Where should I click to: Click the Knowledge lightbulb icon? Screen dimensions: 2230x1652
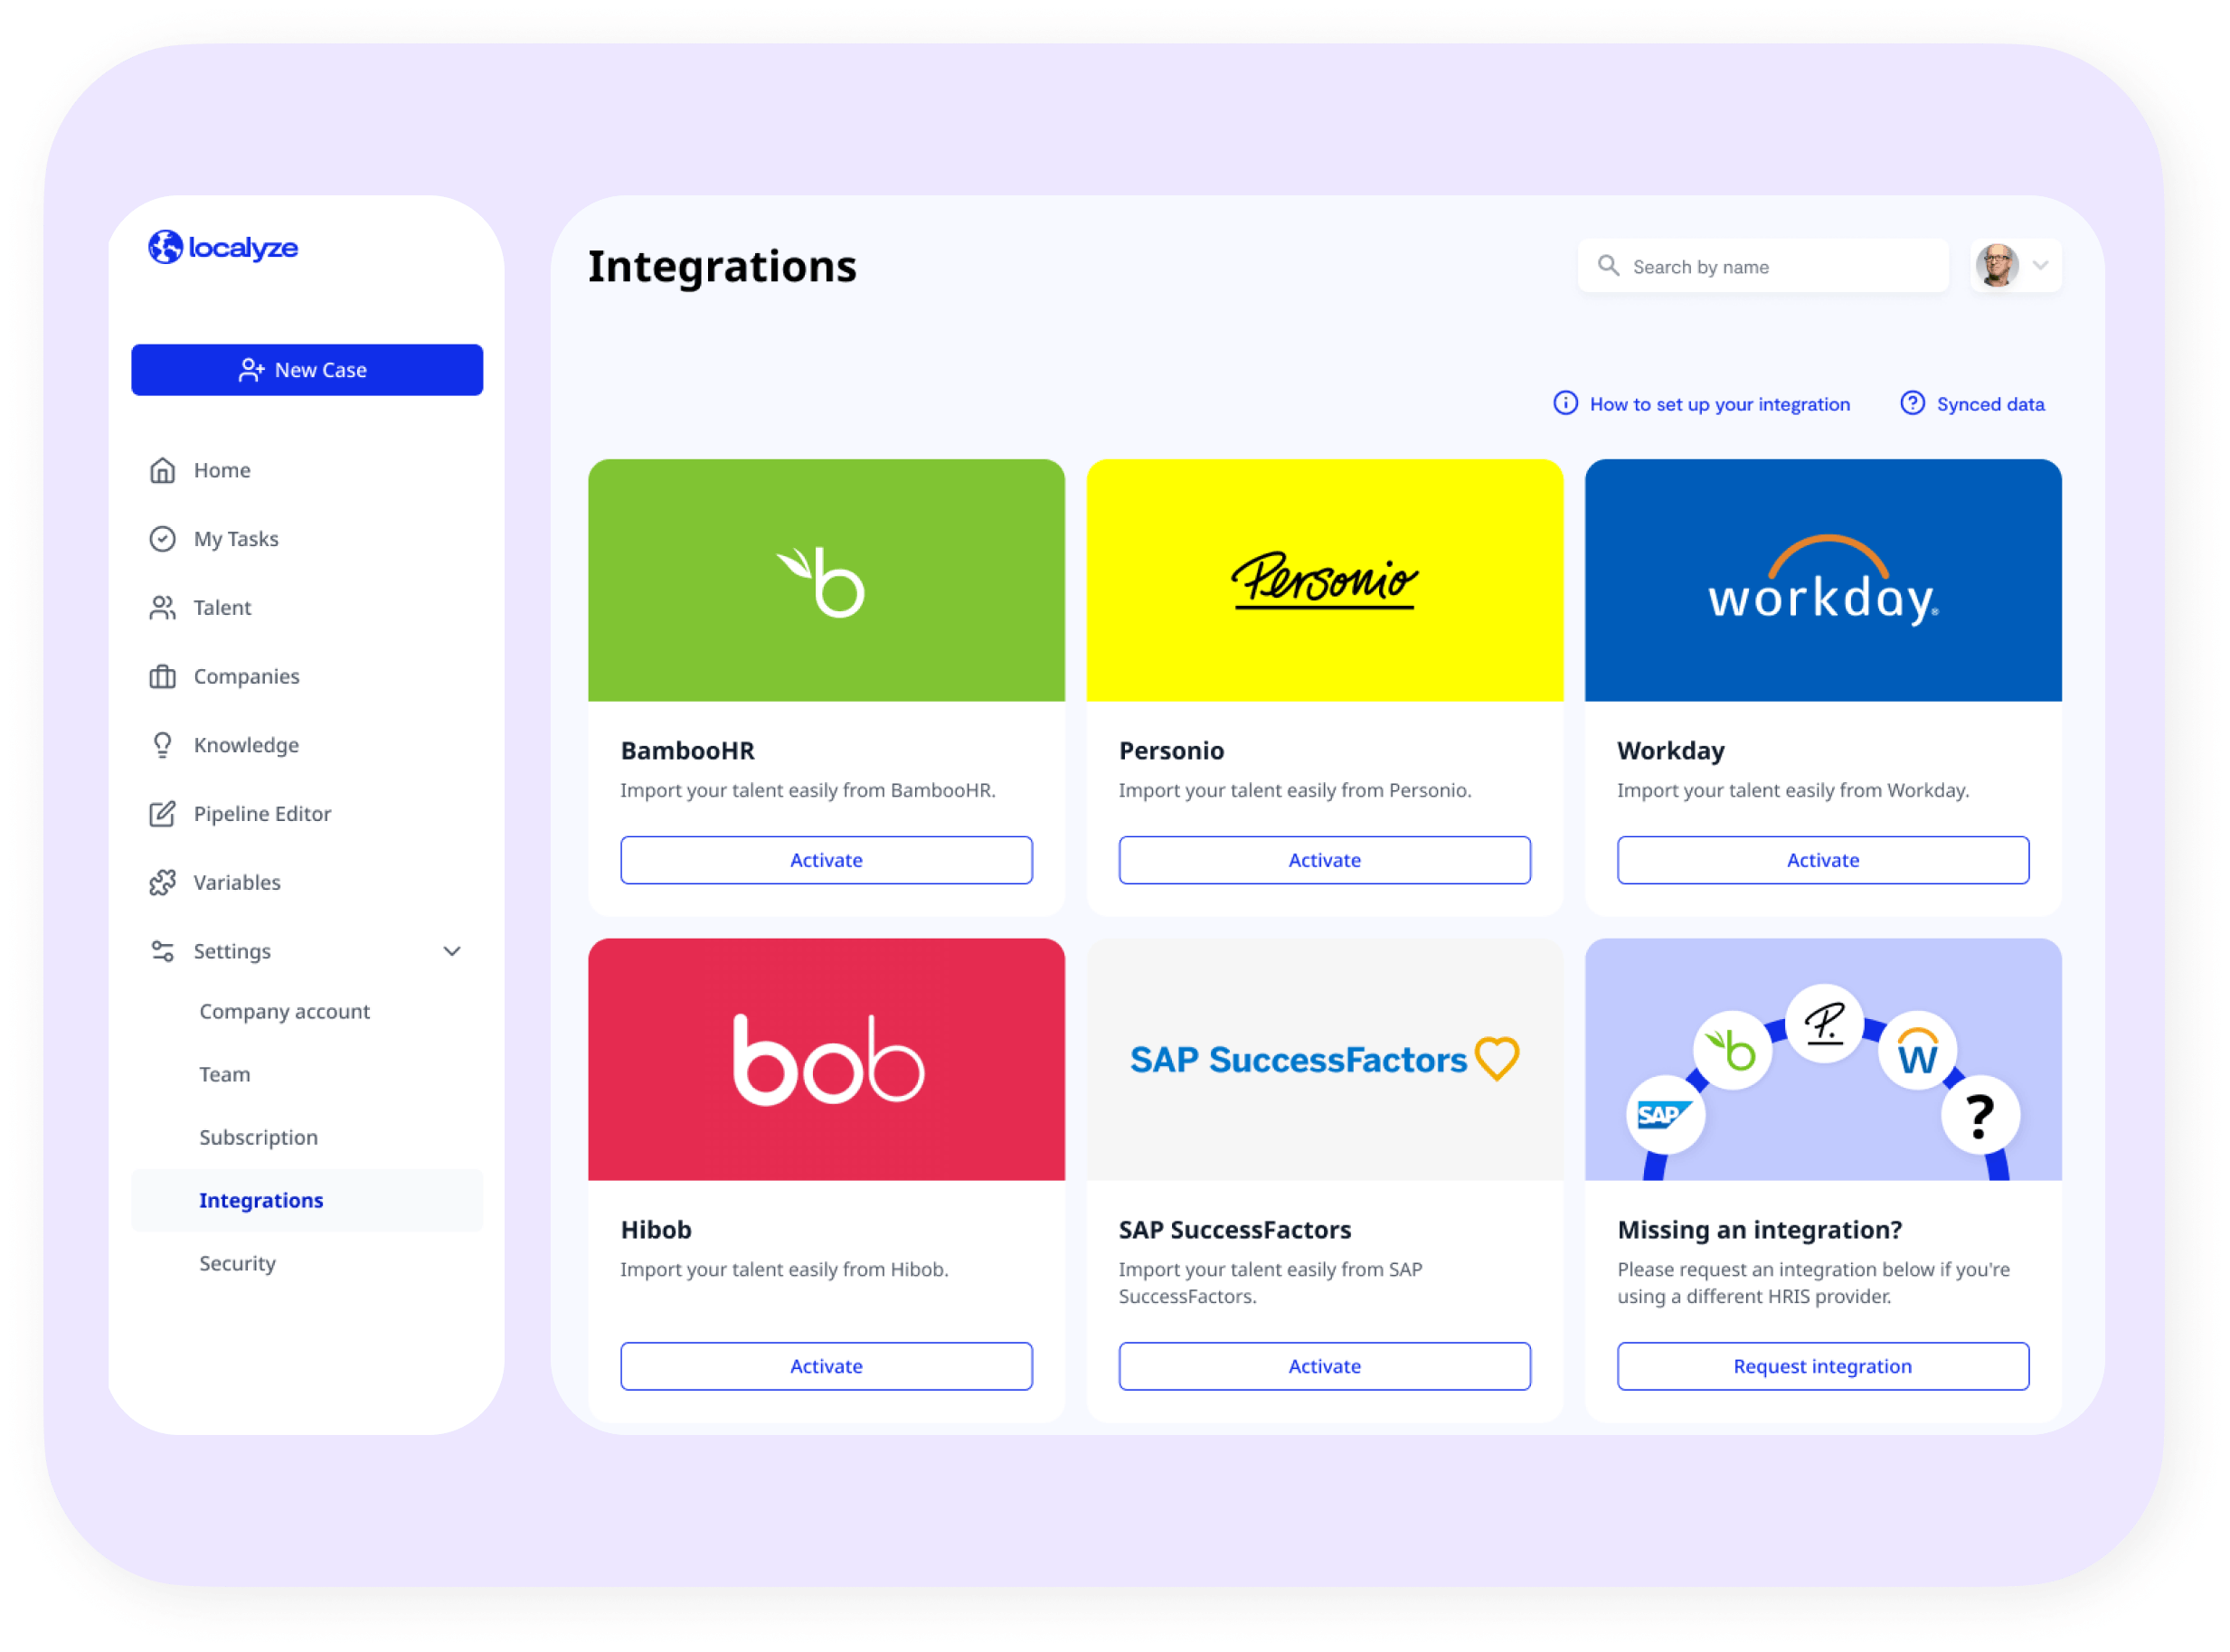point(162,745)
